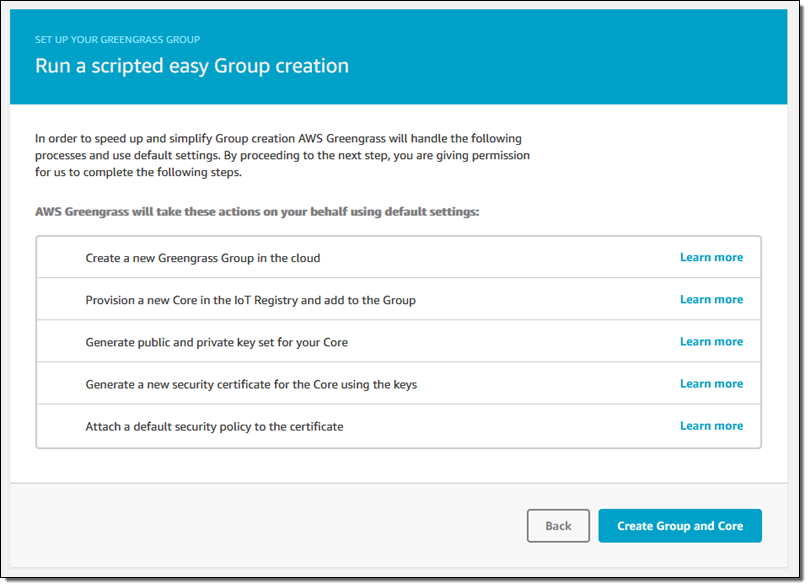Click the 'SET UP YOUR GREENGRASS GROUP' label
The height and width of the screenshot is (588, 810).
[x=117, y=40]
